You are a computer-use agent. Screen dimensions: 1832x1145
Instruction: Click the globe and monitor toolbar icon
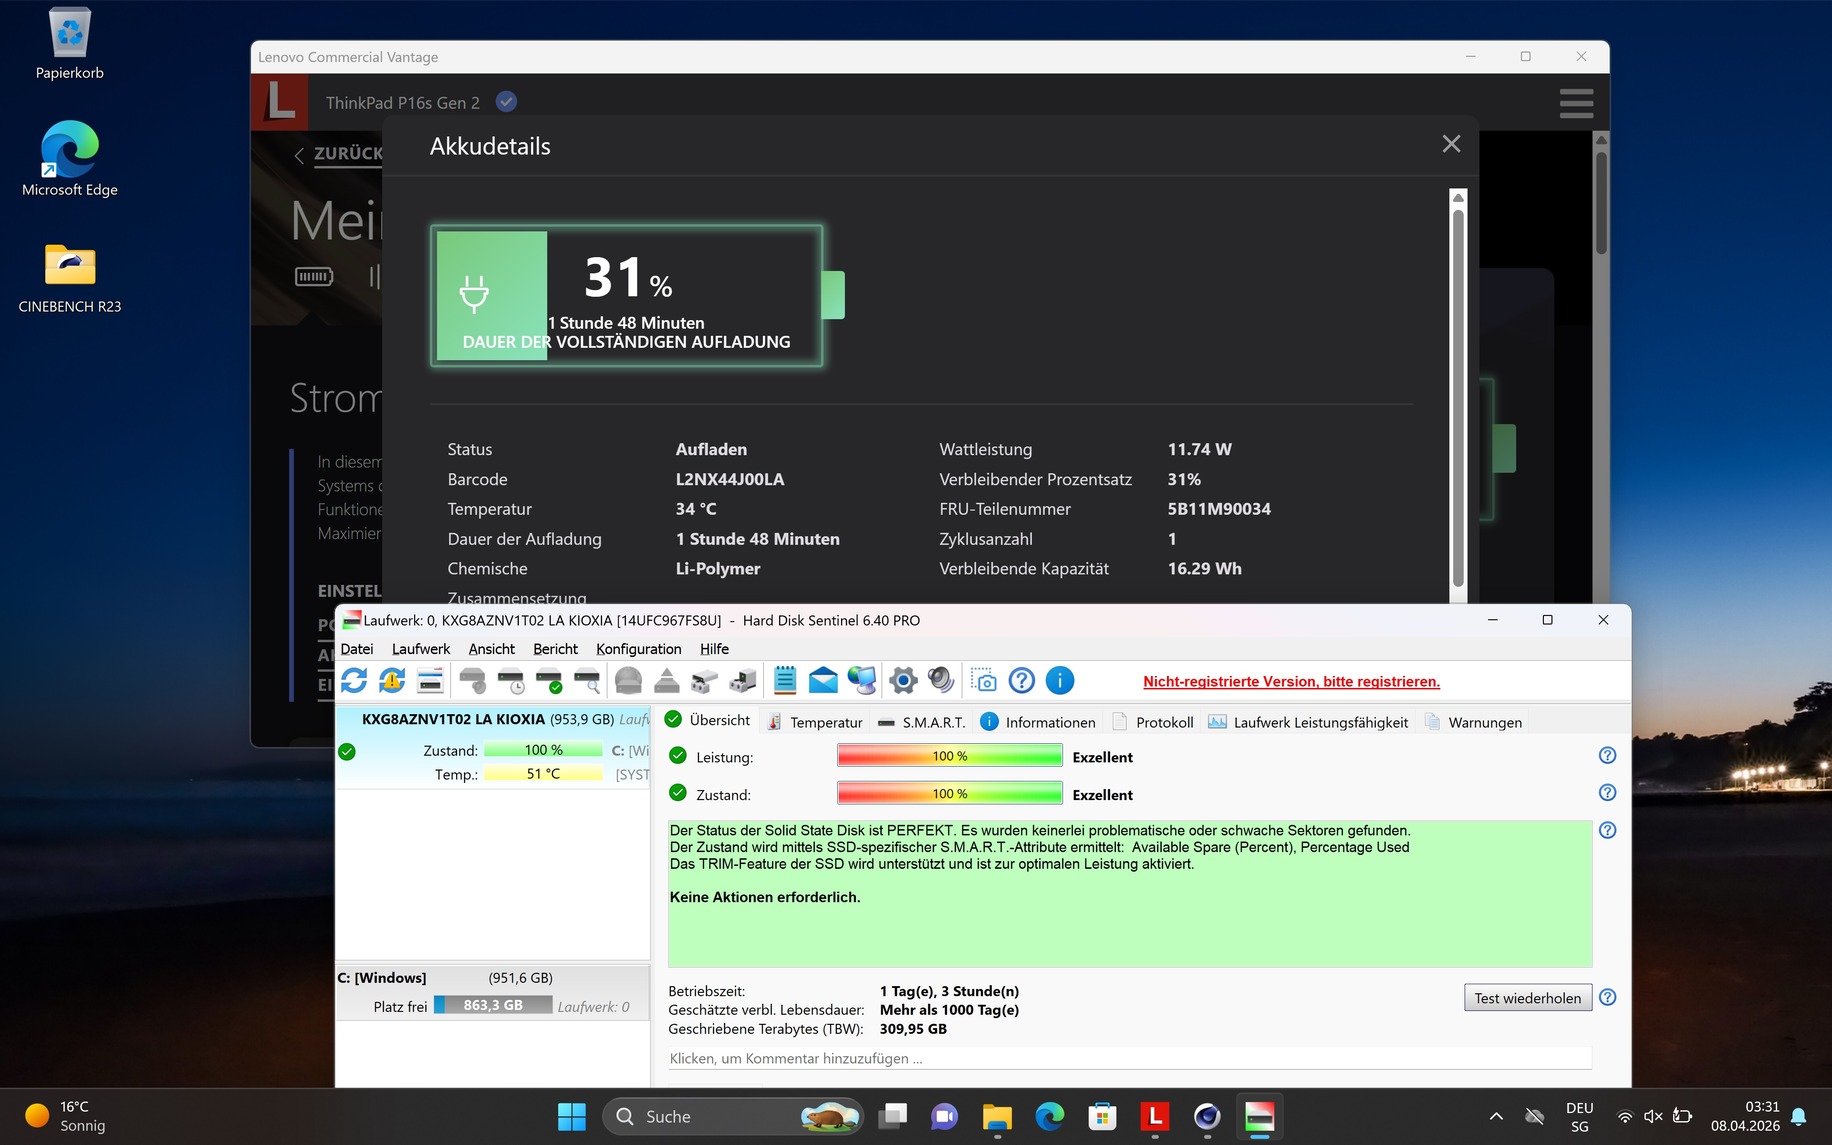[861, 681]
